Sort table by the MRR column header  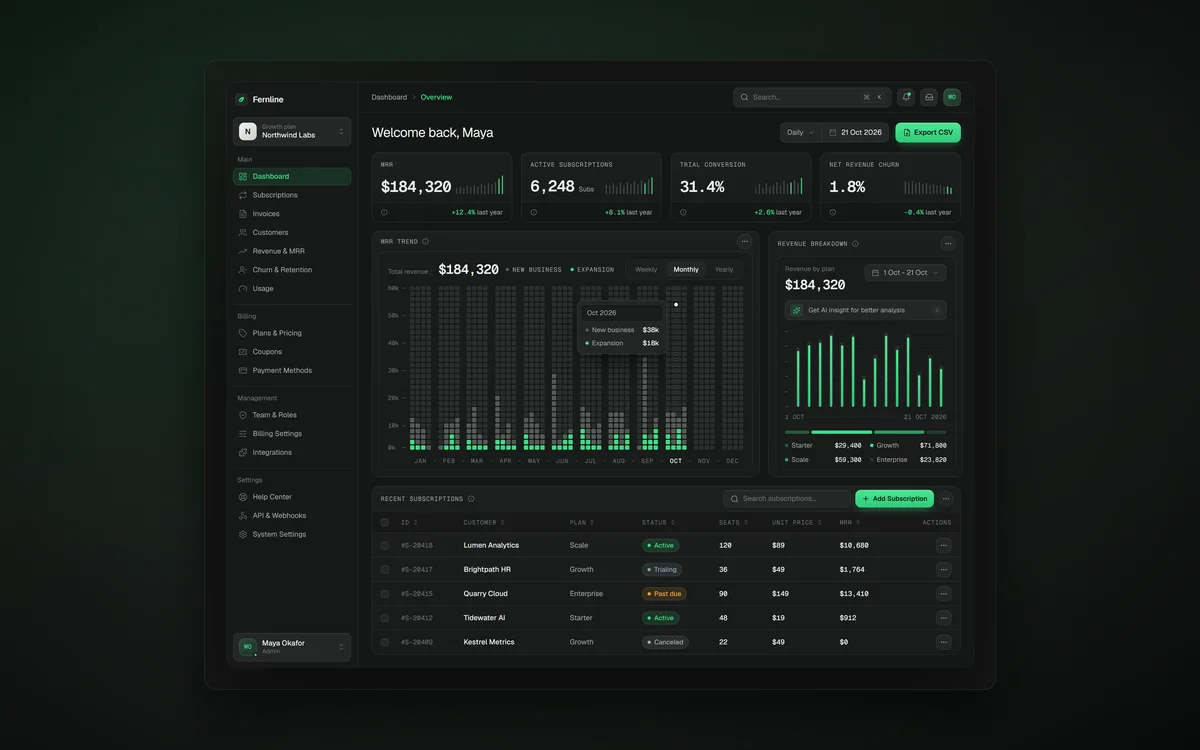click(849, 522)
